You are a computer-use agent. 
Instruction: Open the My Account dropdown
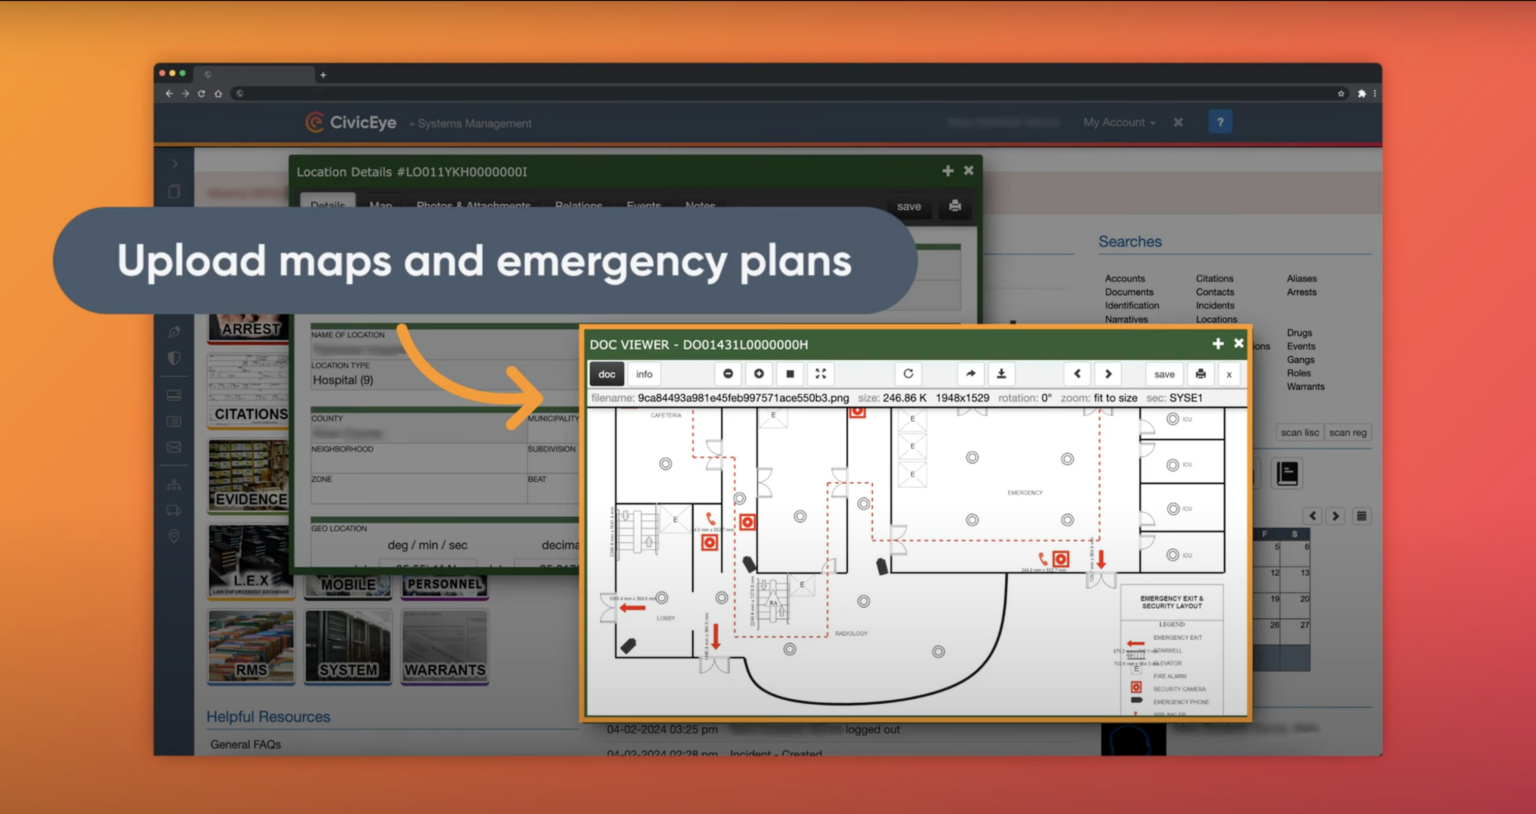click(1117, 121)
